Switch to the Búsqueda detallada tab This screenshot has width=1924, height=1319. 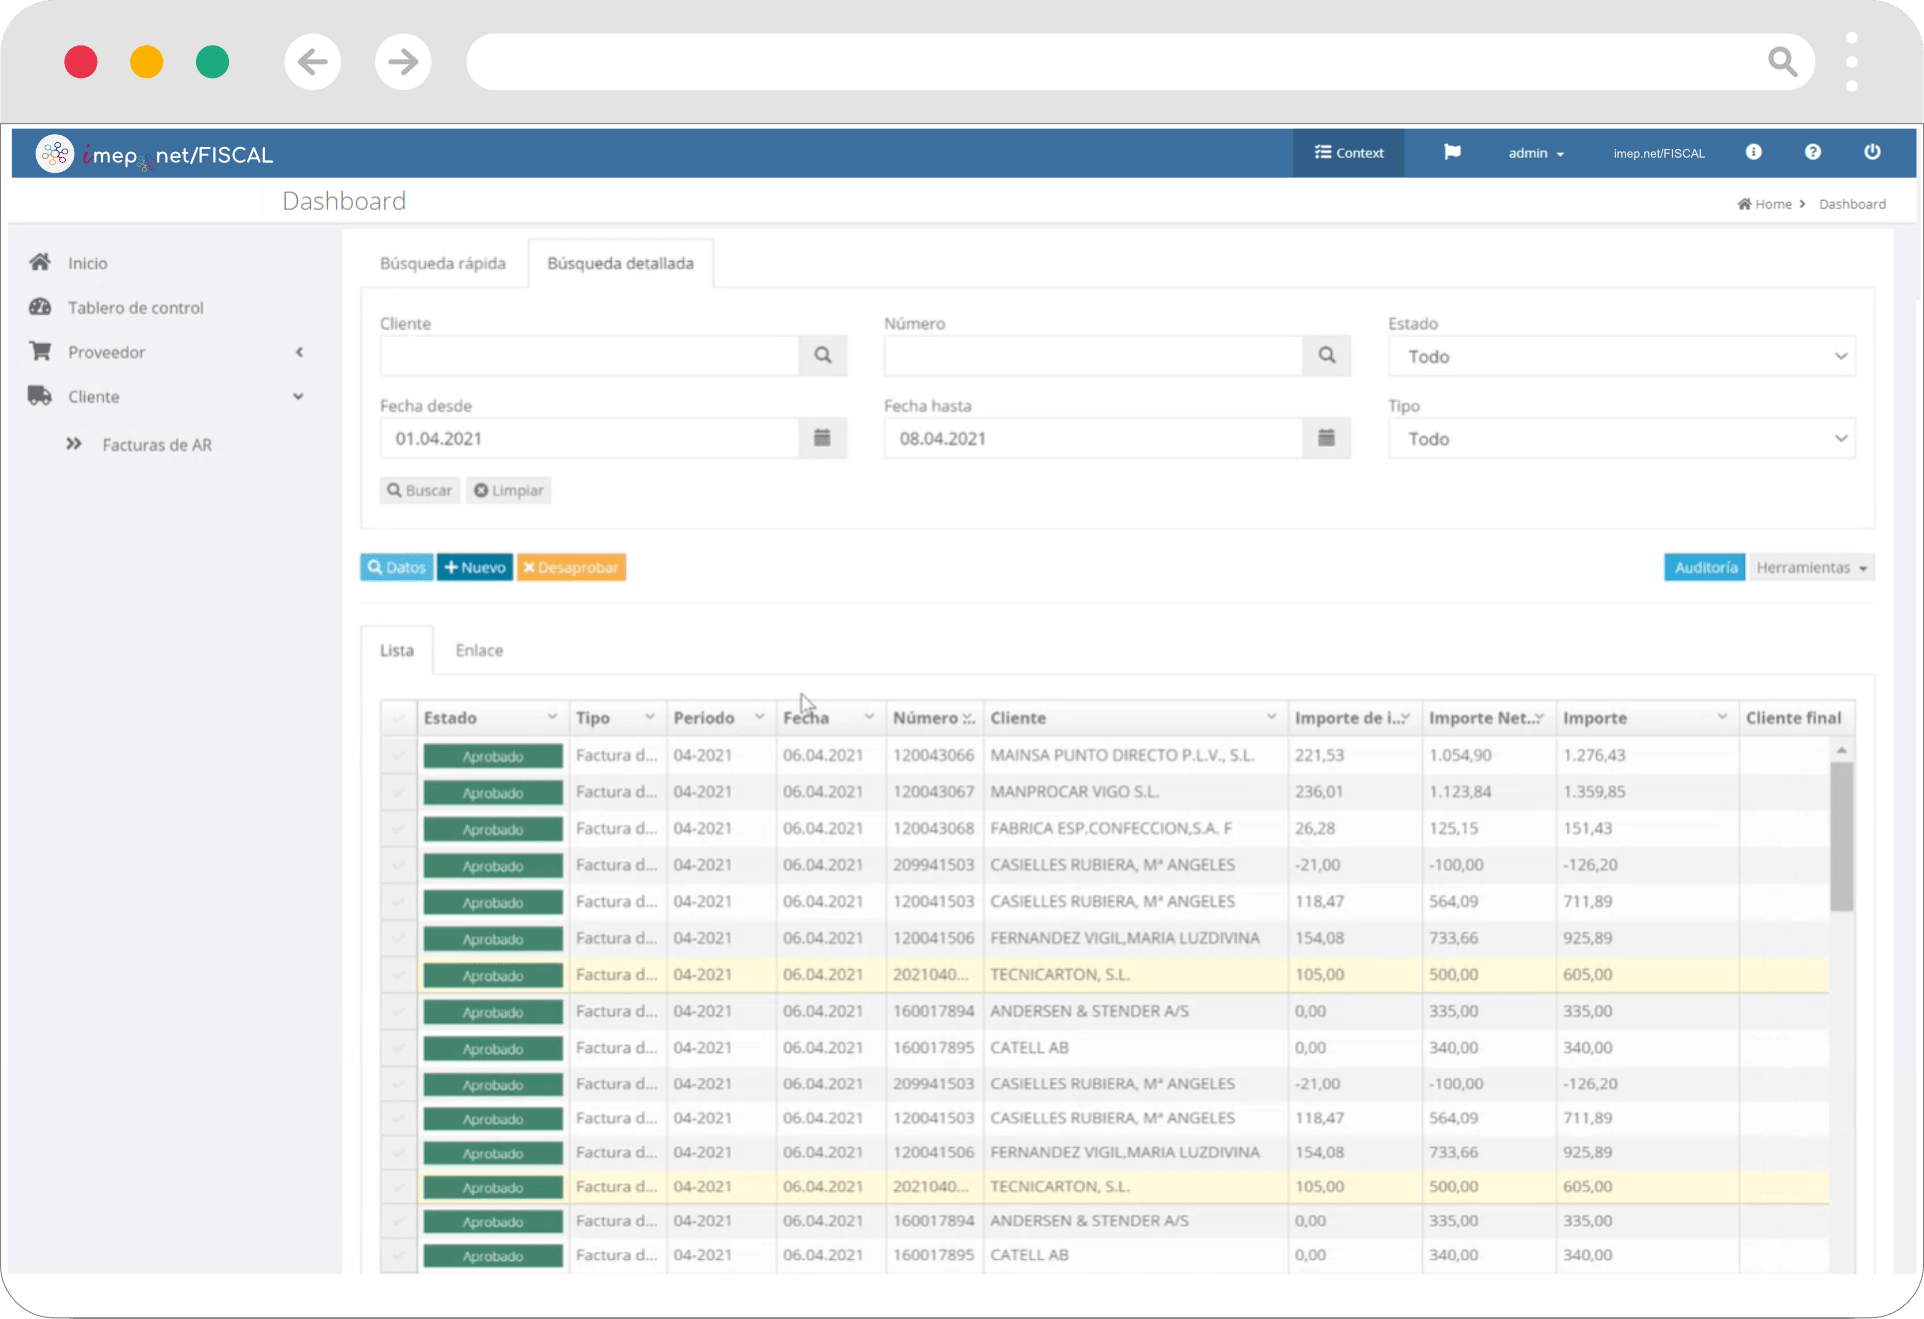click(620, 263)
